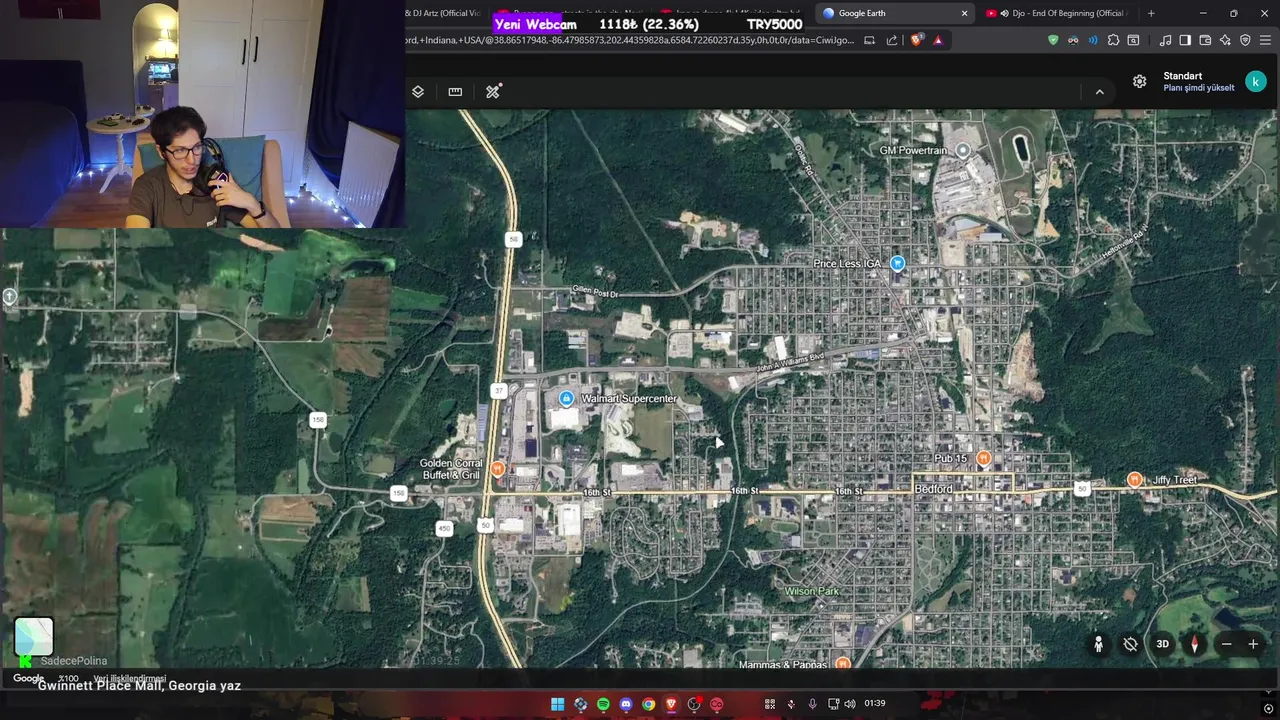Viewport: 1280px width, 720px height.
Task: Open Brave browser from the taskbar
Action: [671, 704]
